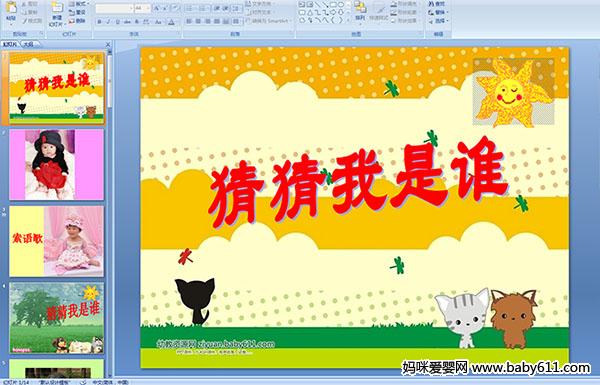The image size is (600, 385).
Task: Toggle Strikethrough formatting
Action: (x=127, y=22)
